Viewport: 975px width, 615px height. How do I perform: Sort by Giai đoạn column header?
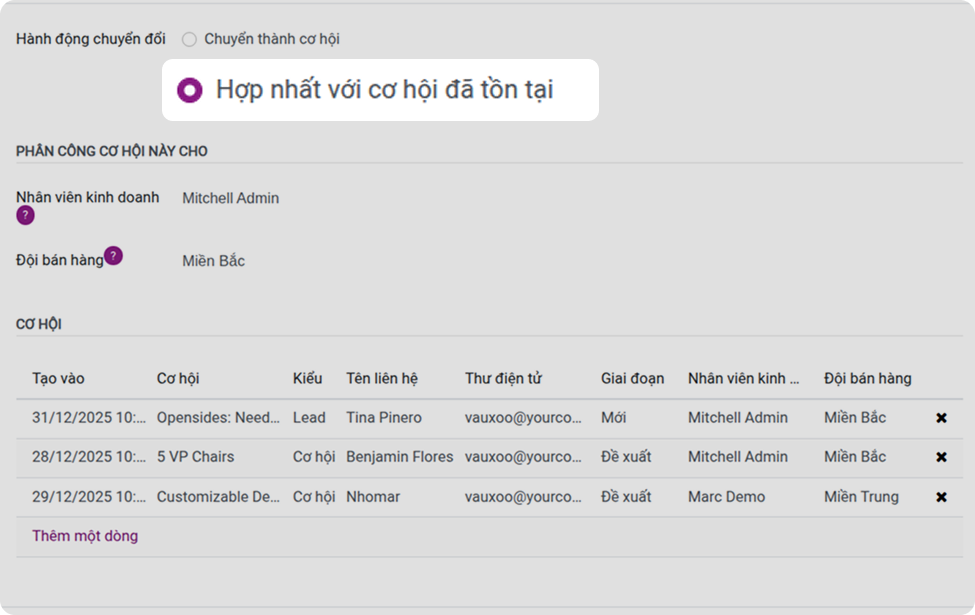coord(632,379)
